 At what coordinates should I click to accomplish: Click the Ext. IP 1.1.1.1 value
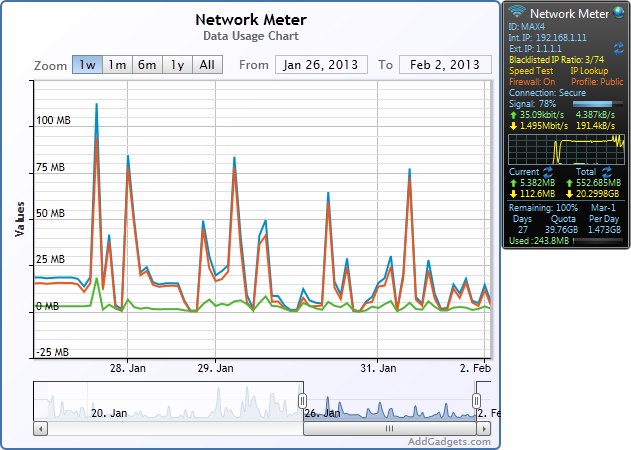[549, 49]
